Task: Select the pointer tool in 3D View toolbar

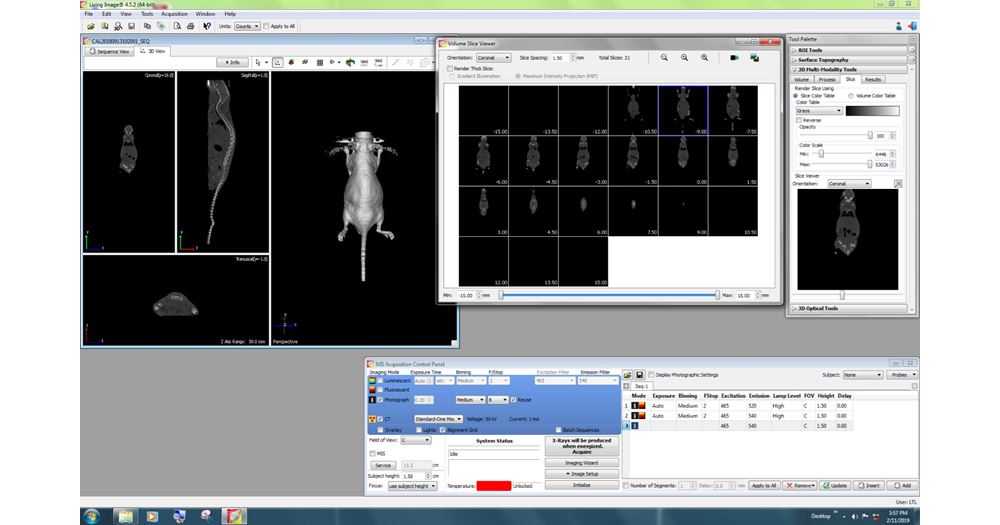Action: click(x=258, y=62)
